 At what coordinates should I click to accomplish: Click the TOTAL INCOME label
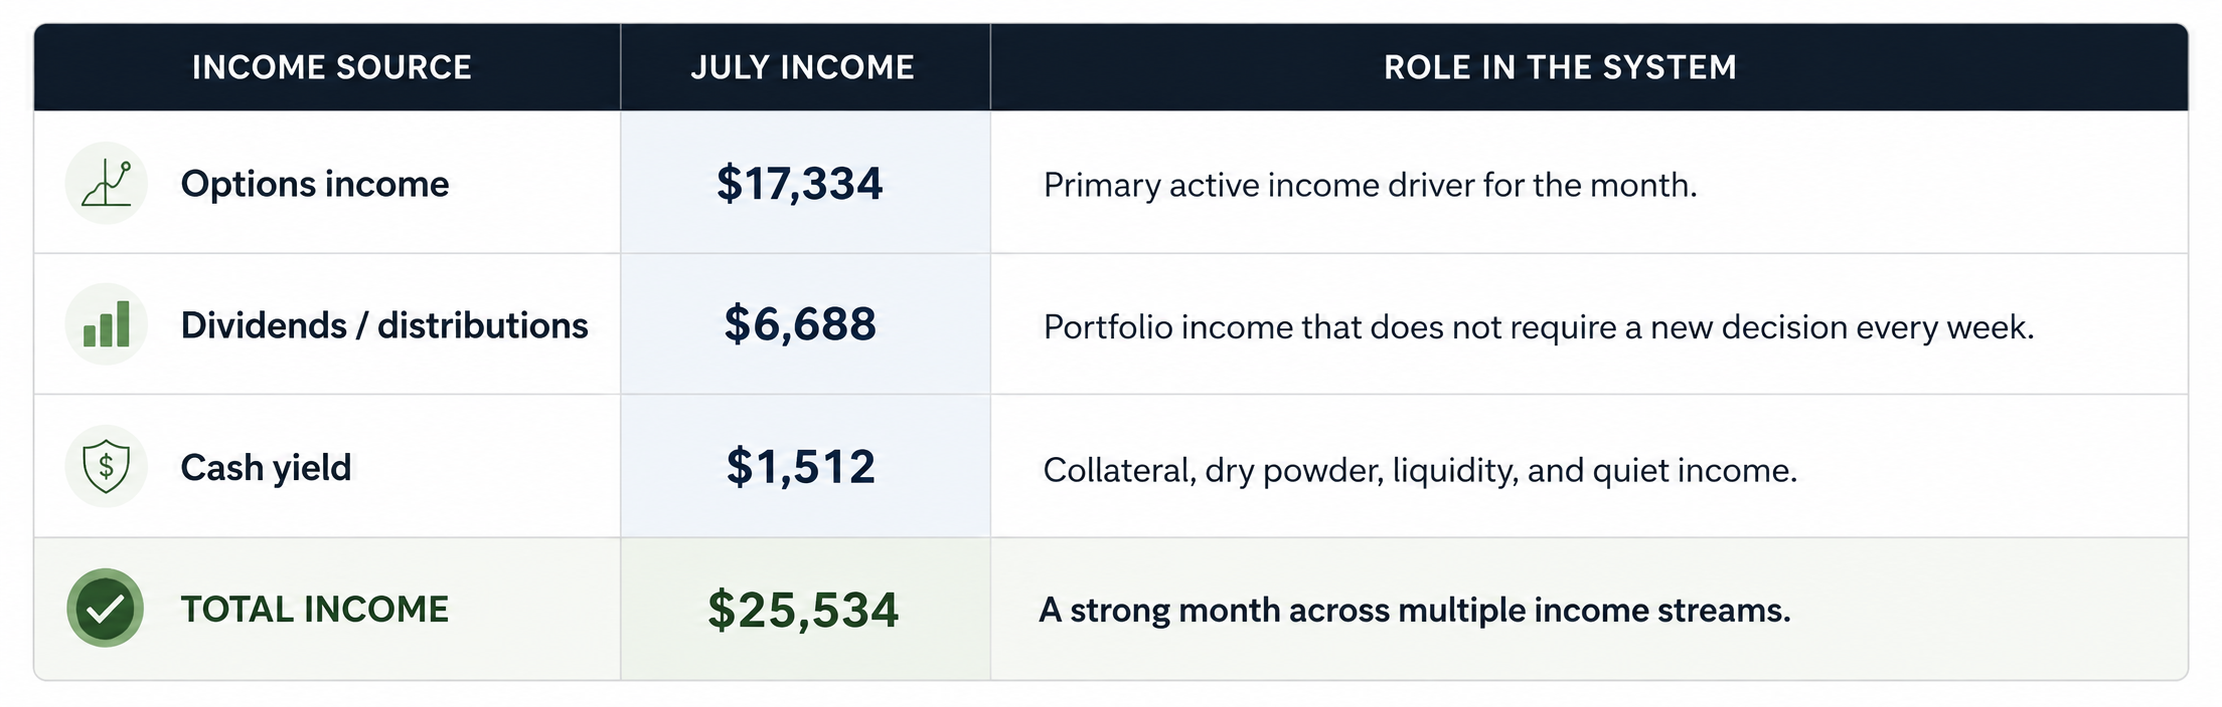(x=315, y=609)
